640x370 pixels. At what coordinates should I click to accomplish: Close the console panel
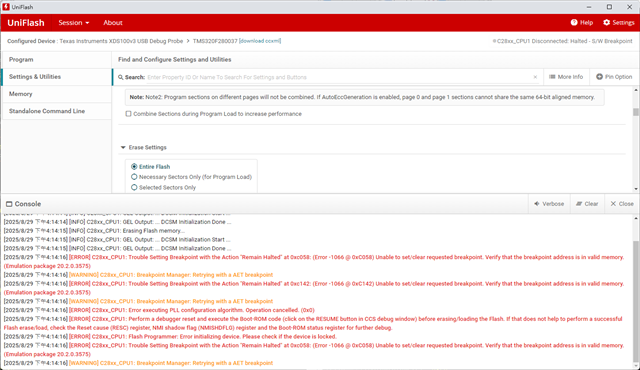pyautogui.click(x=622, y=204)
